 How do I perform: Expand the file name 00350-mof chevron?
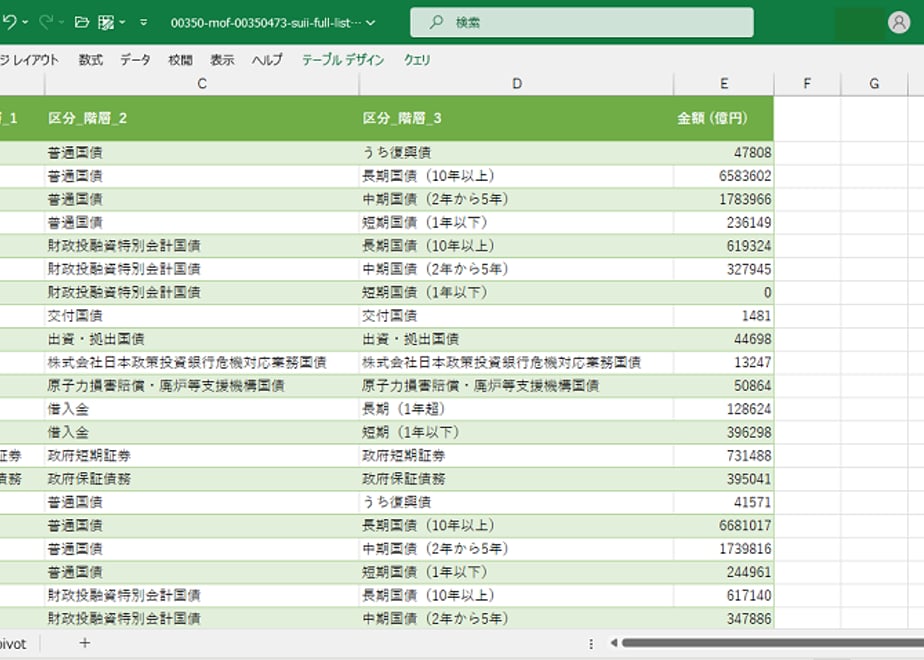pyautogui.click(x=371, y=23)
